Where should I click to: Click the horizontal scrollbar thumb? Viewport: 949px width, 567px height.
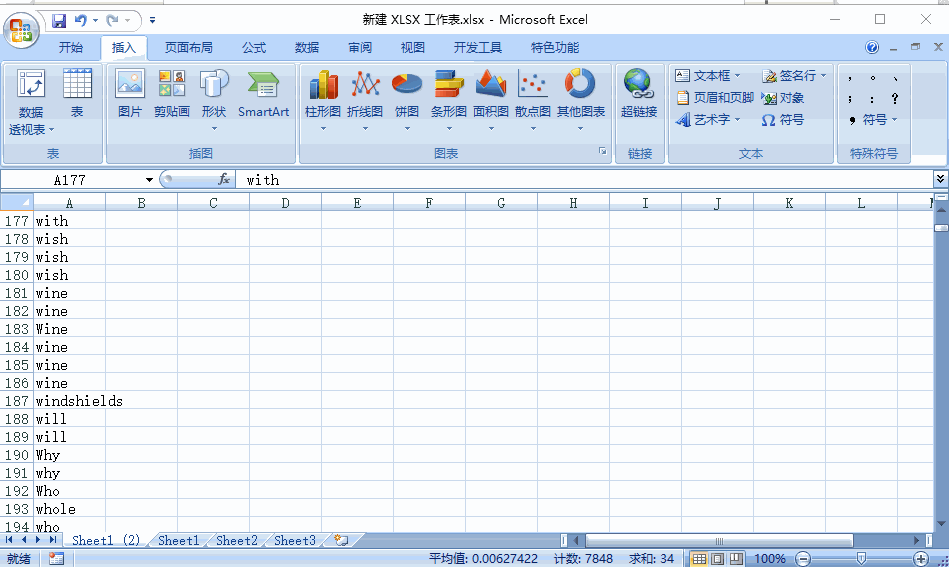(720, 540)
